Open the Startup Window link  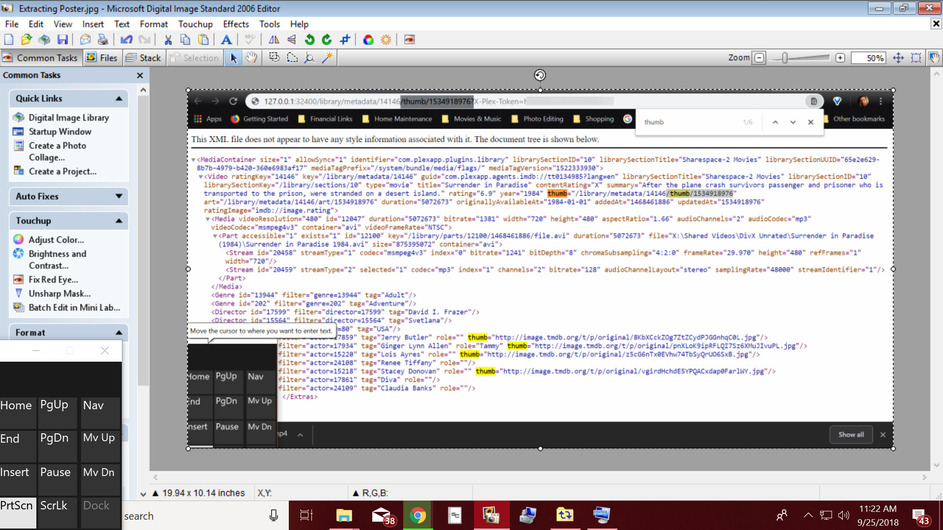(60, 132)
